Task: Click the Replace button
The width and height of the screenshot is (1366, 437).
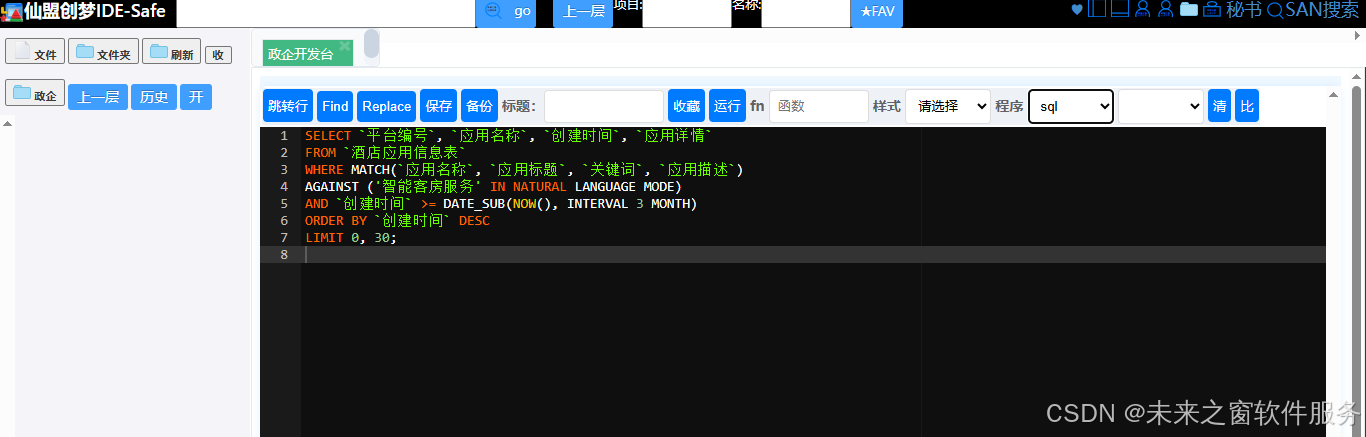Action: pos(386,106)
